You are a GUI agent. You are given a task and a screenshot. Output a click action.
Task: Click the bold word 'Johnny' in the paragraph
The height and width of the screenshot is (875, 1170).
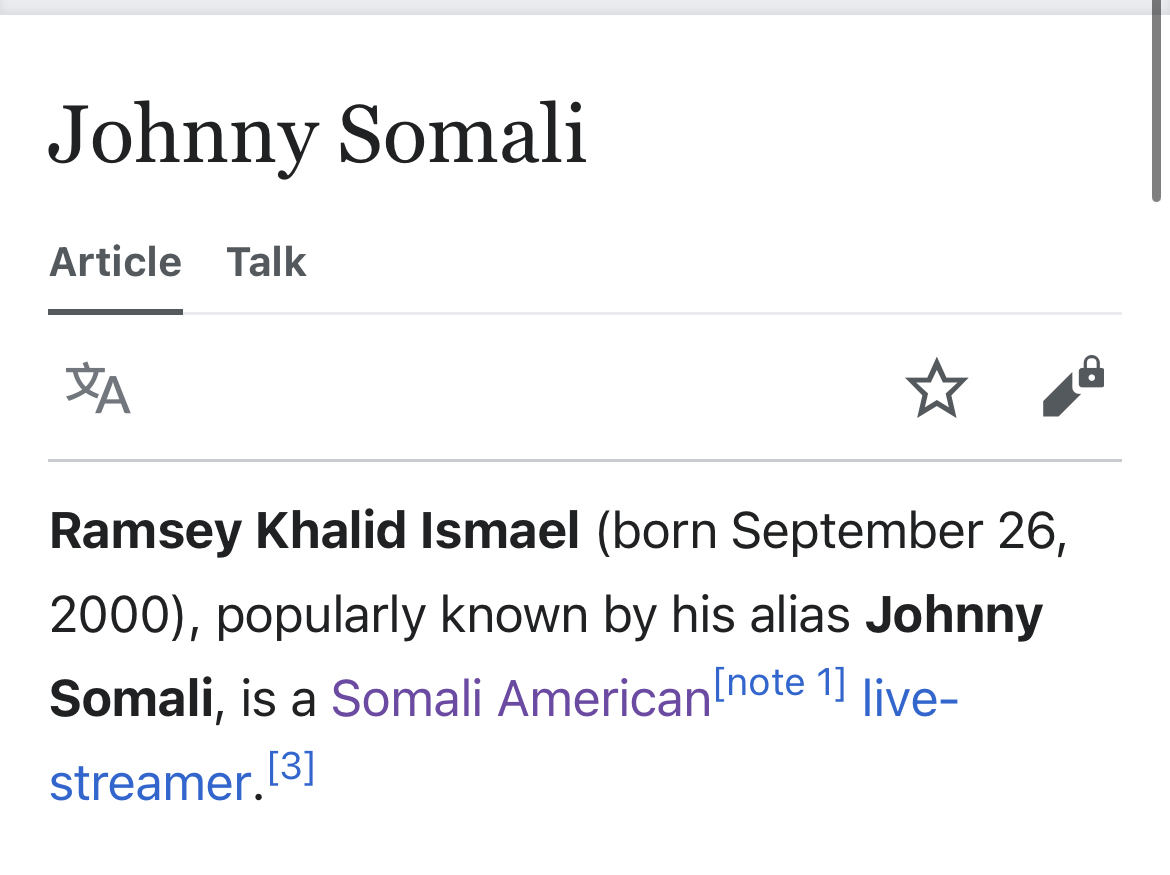[x=954, y=615]
